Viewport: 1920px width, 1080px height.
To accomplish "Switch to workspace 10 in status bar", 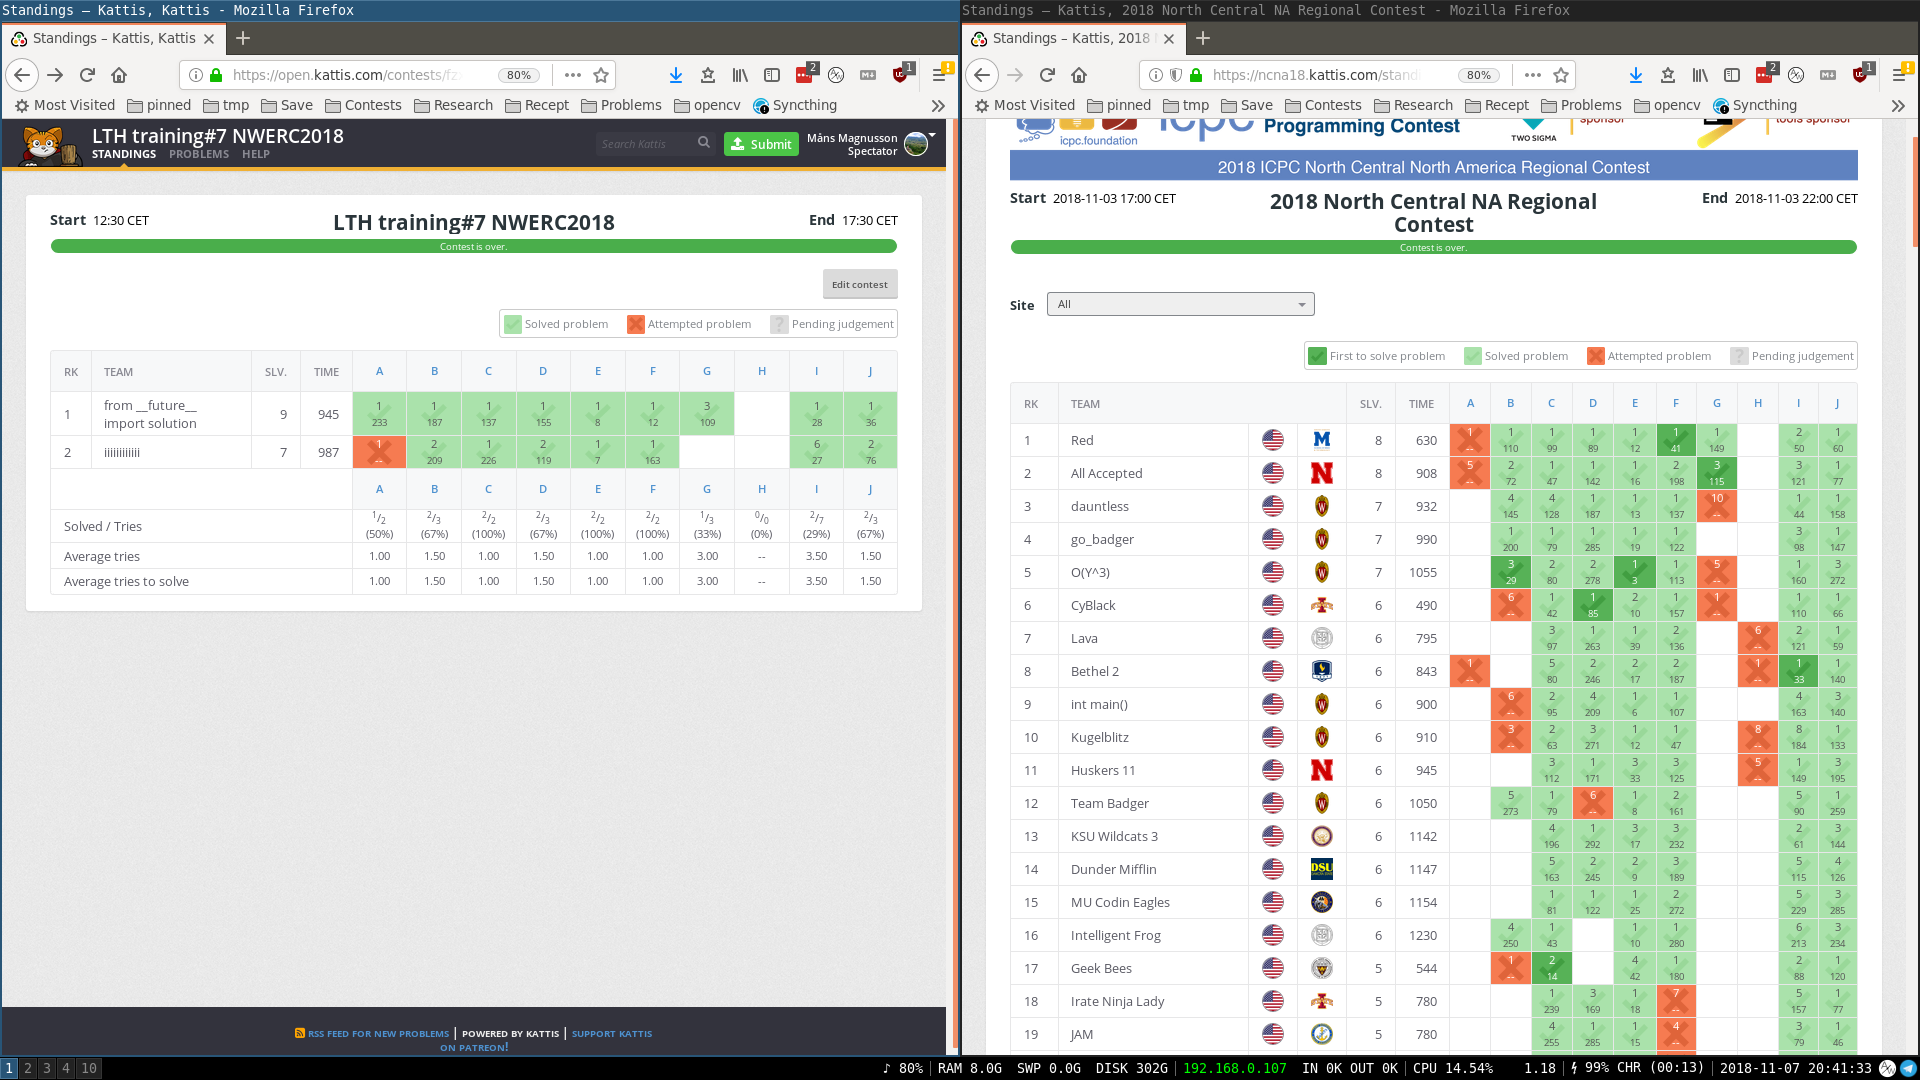I will (x=89, y=1068).
